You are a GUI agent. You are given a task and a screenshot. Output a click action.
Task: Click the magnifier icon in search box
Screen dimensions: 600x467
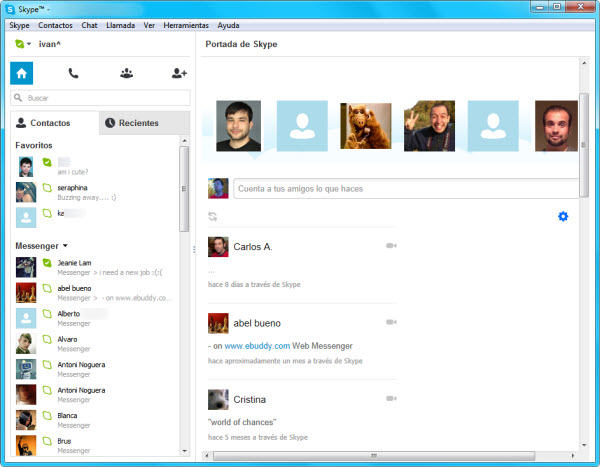pos(18,98)
